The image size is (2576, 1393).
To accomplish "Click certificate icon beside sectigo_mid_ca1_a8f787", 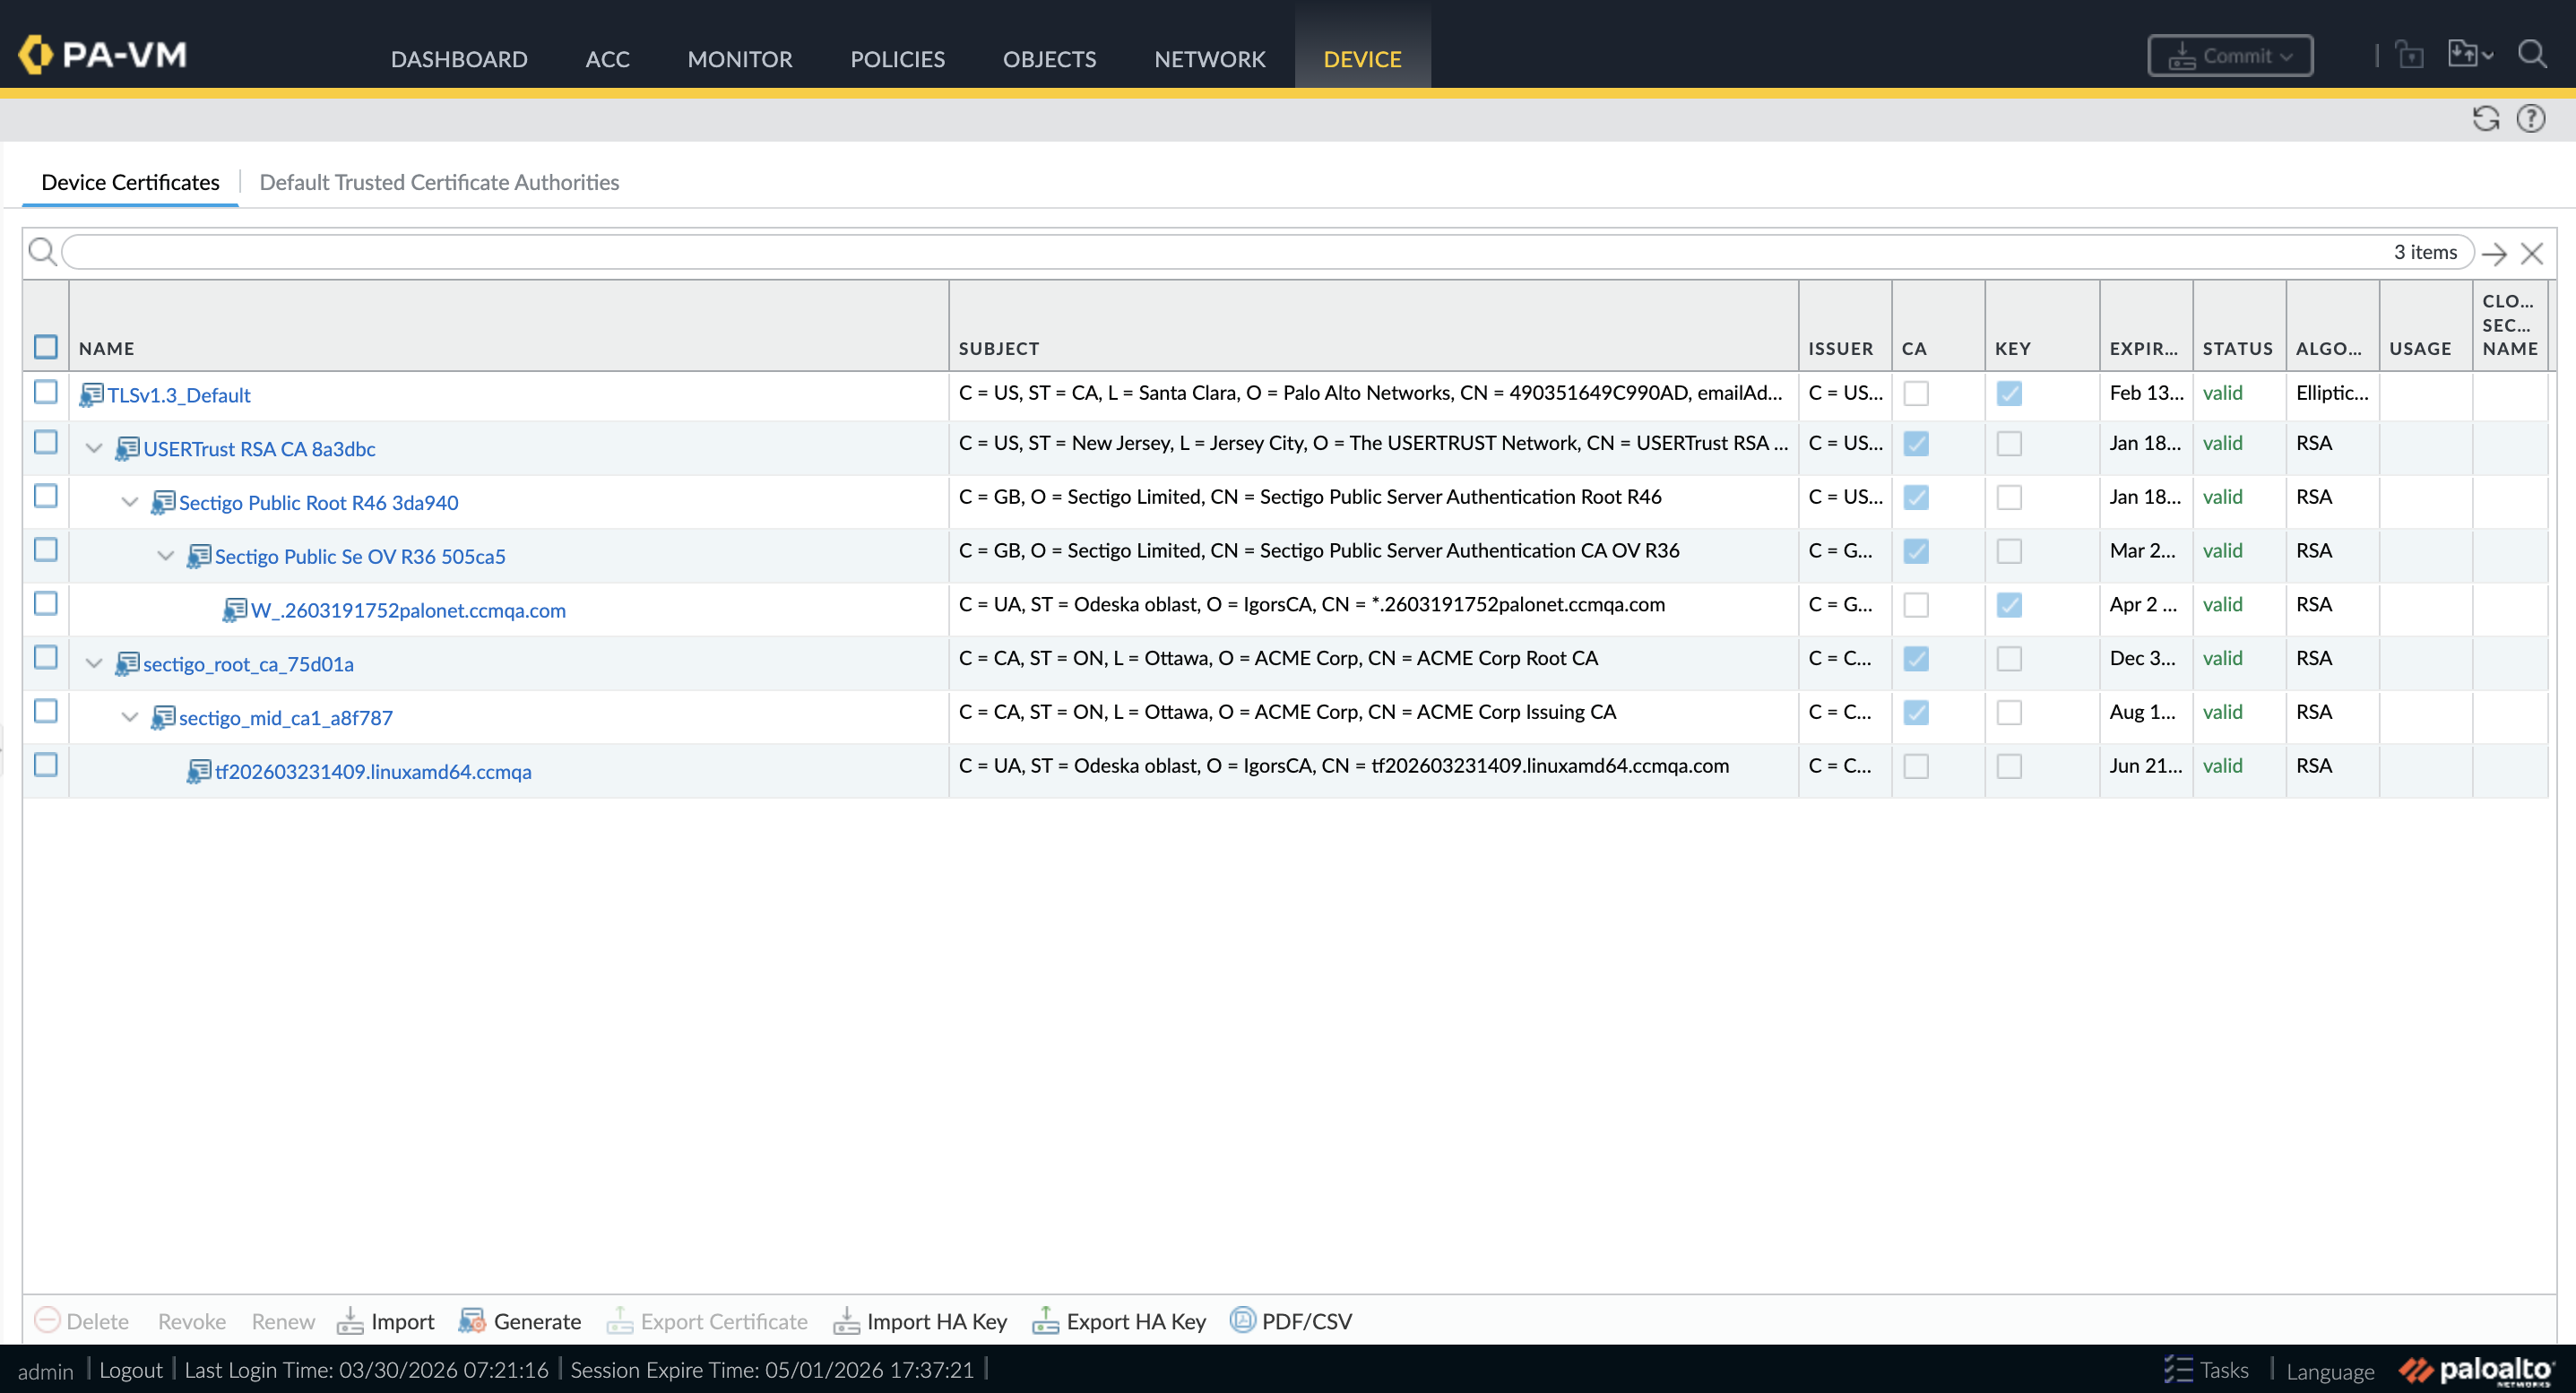I will point(163,718).
